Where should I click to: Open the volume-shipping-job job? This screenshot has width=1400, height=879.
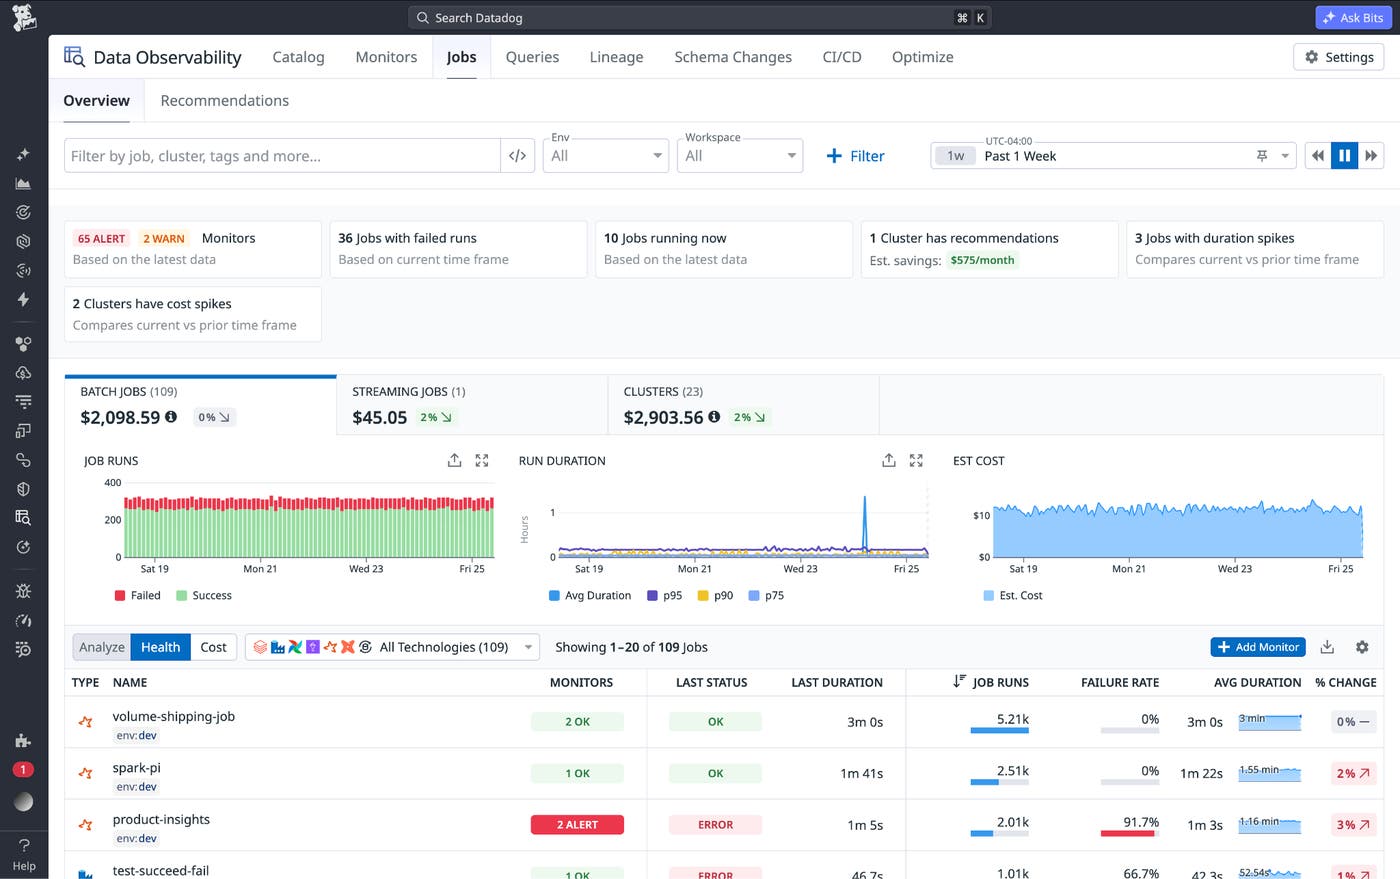click(x=173, y=716)
